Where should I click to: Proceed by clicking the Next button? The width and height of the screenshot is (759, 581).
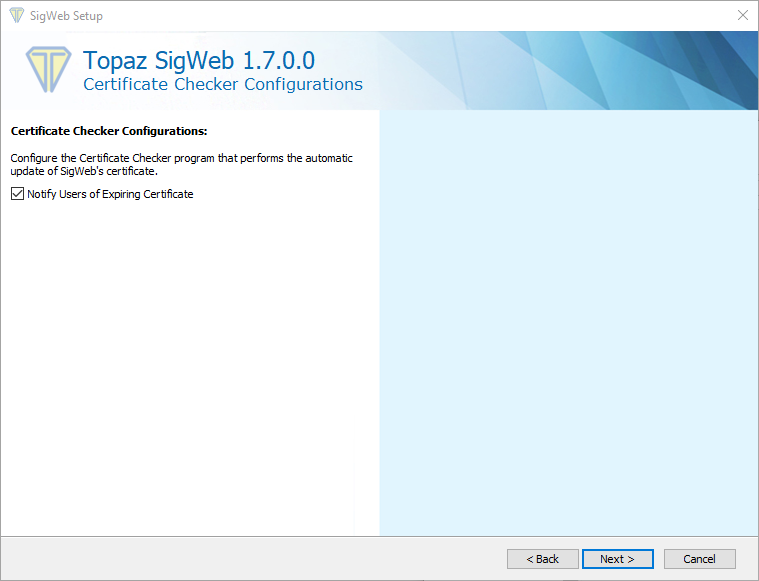pyautogui.click(x=618, y=559)
